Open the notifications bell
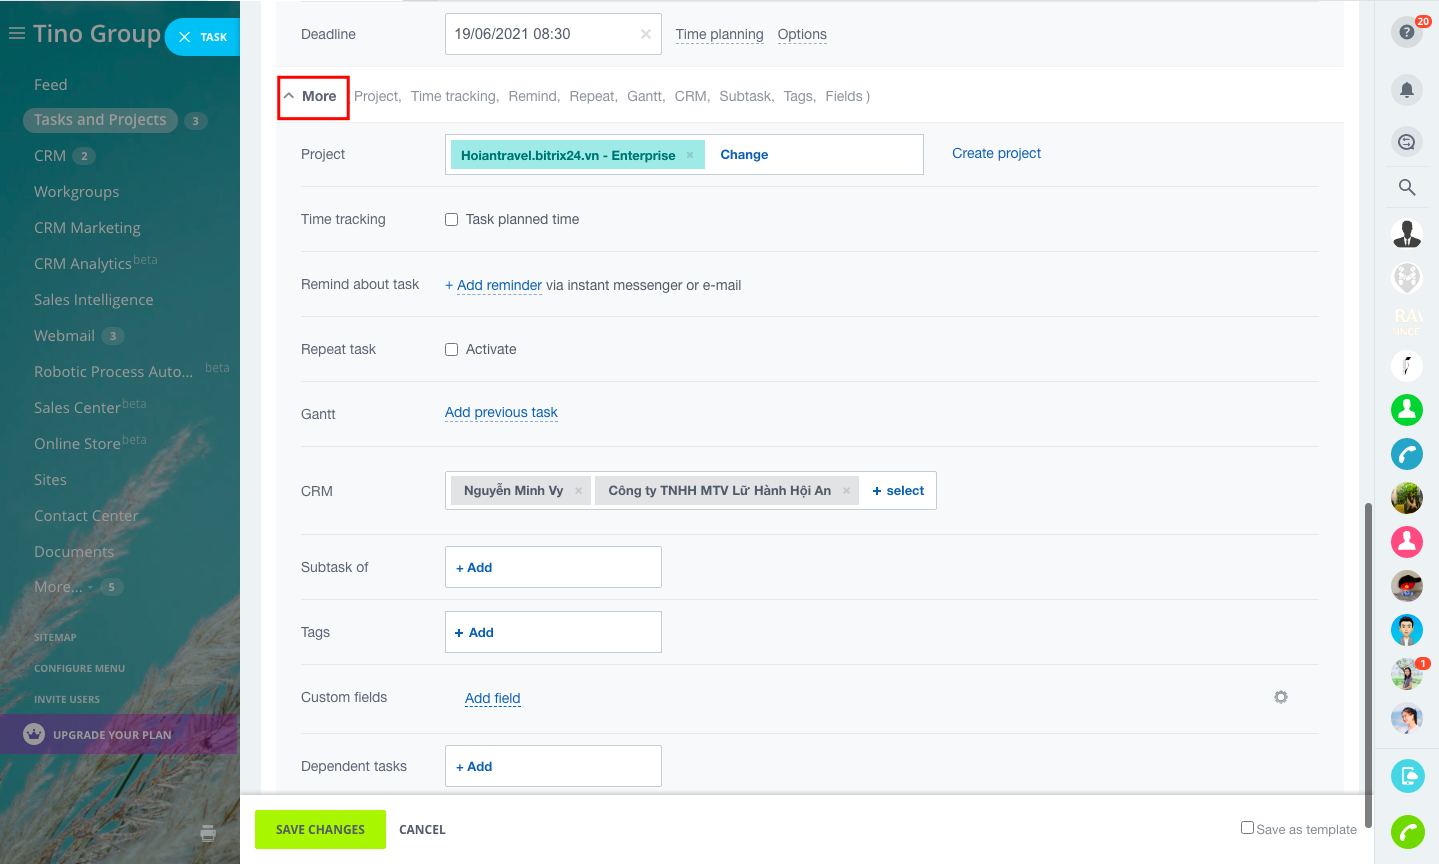This screenshot has height=864, width=1439. coord(1407,90)
